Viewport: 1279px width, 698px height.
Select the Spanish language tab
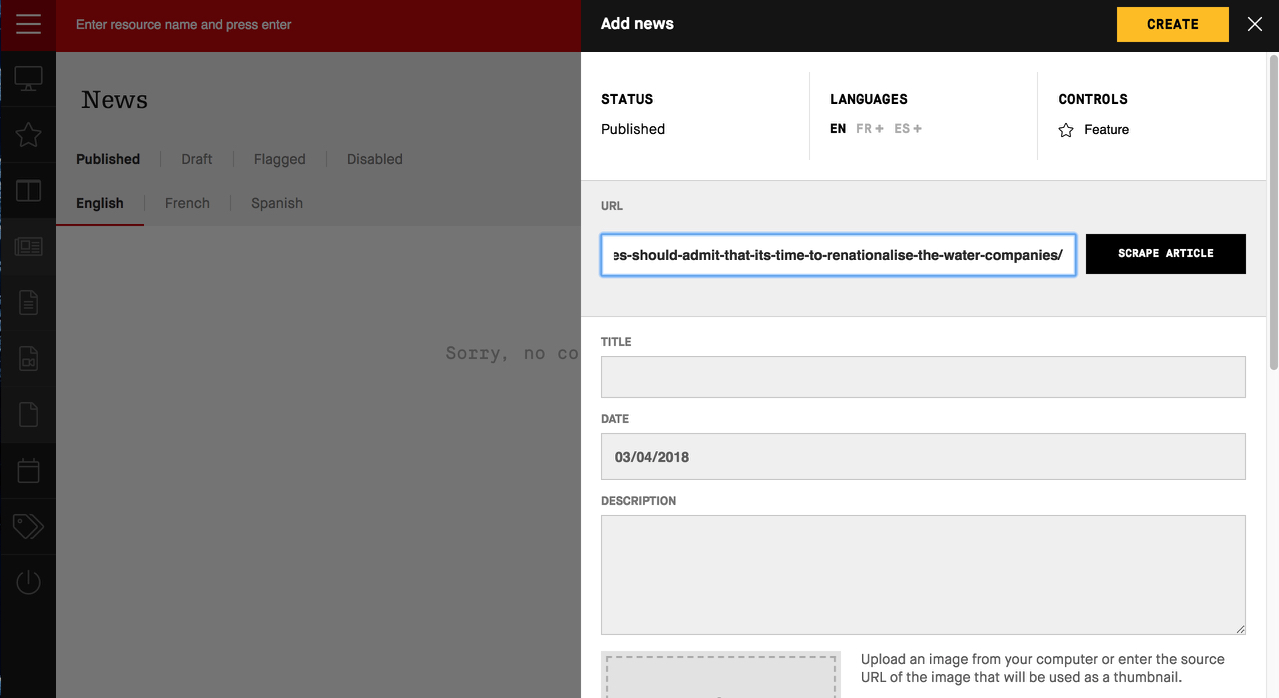point(277,203)
